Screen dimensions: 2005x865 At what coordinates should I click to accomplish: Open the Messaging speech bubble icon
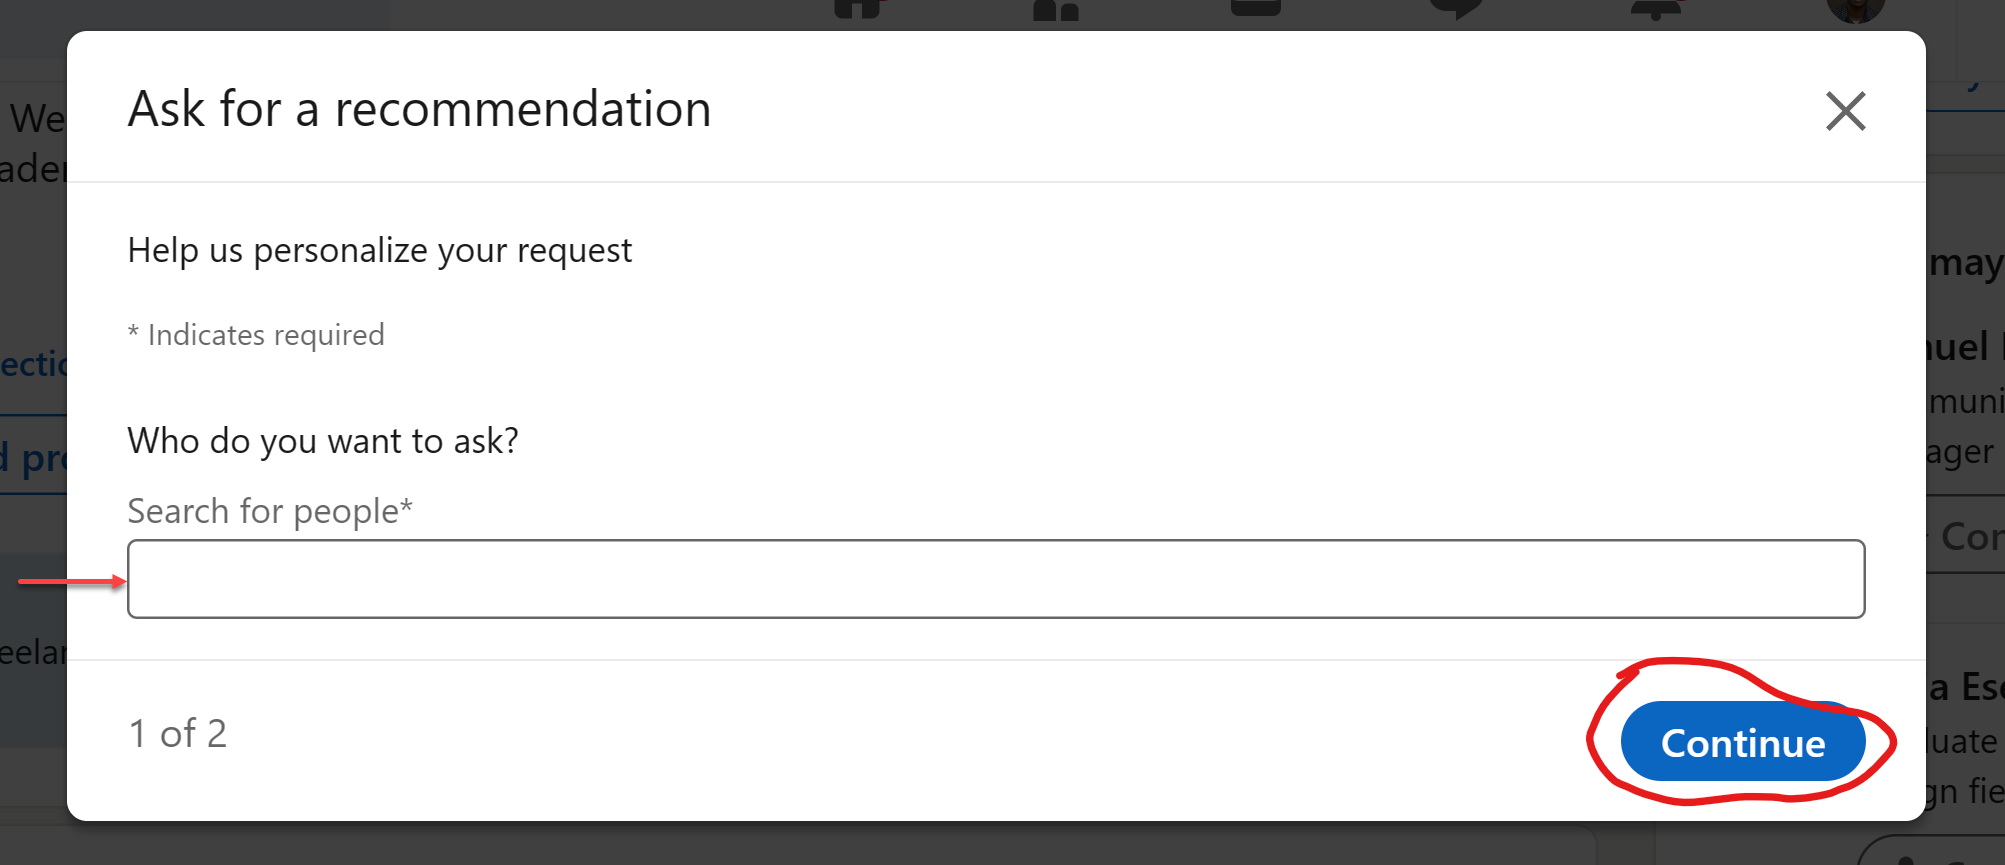1456,9
